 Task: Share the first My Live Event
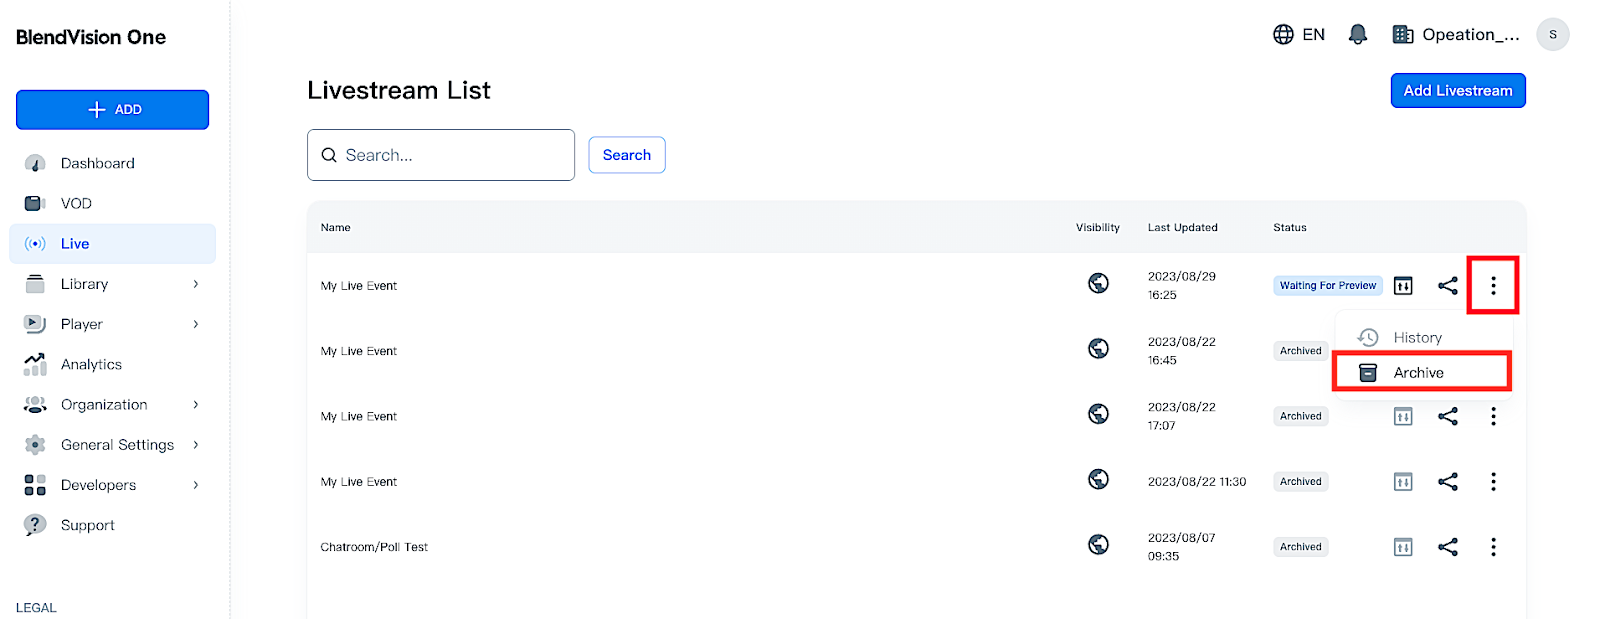click(x=1447, y=286)
